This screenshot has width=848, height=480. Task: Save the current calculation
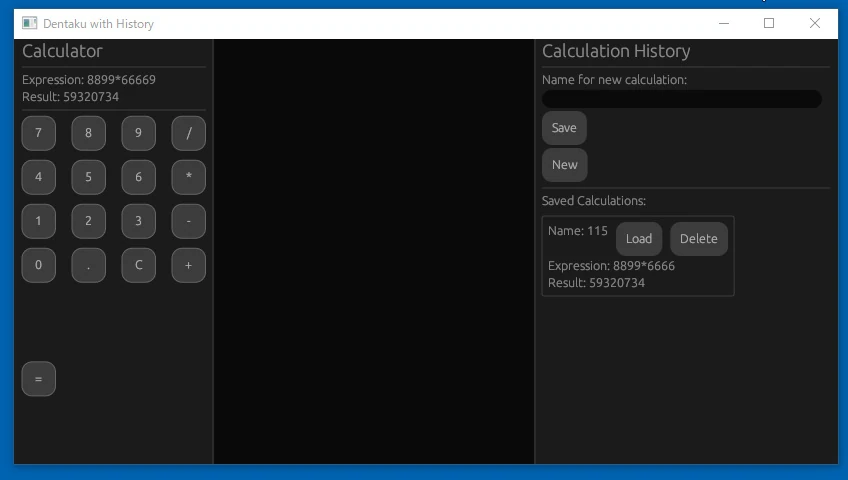[564, 128]
